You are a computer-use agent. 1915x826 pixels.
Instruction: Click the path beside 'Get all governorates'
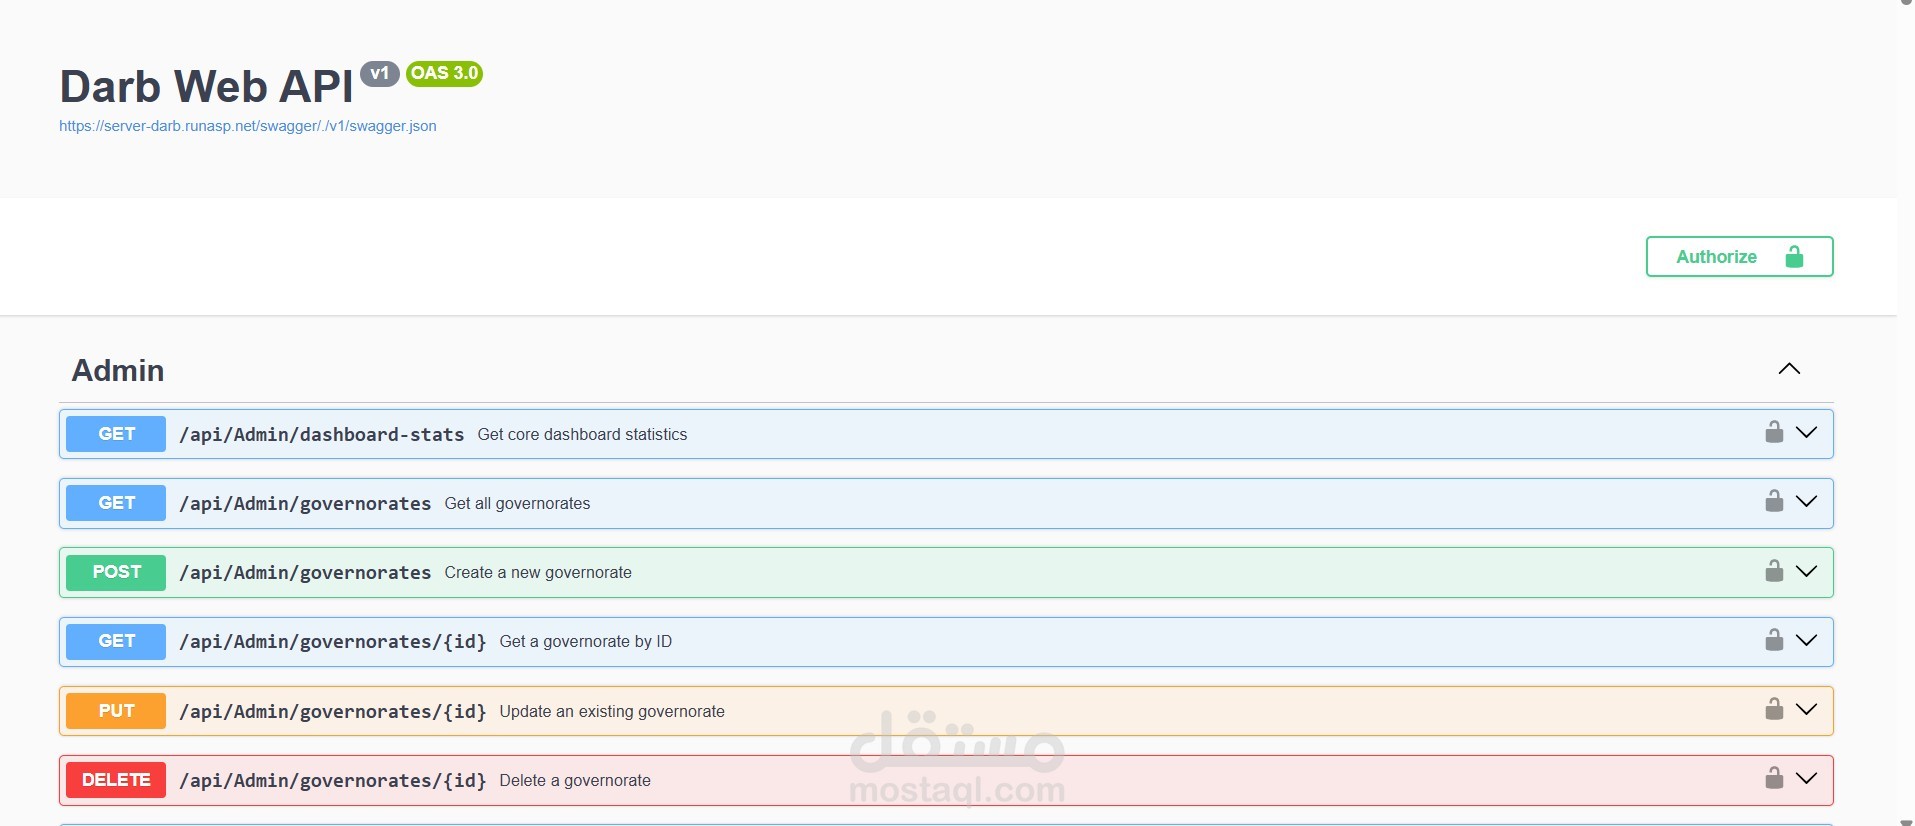pyautogui.click(x=305, y=504)
